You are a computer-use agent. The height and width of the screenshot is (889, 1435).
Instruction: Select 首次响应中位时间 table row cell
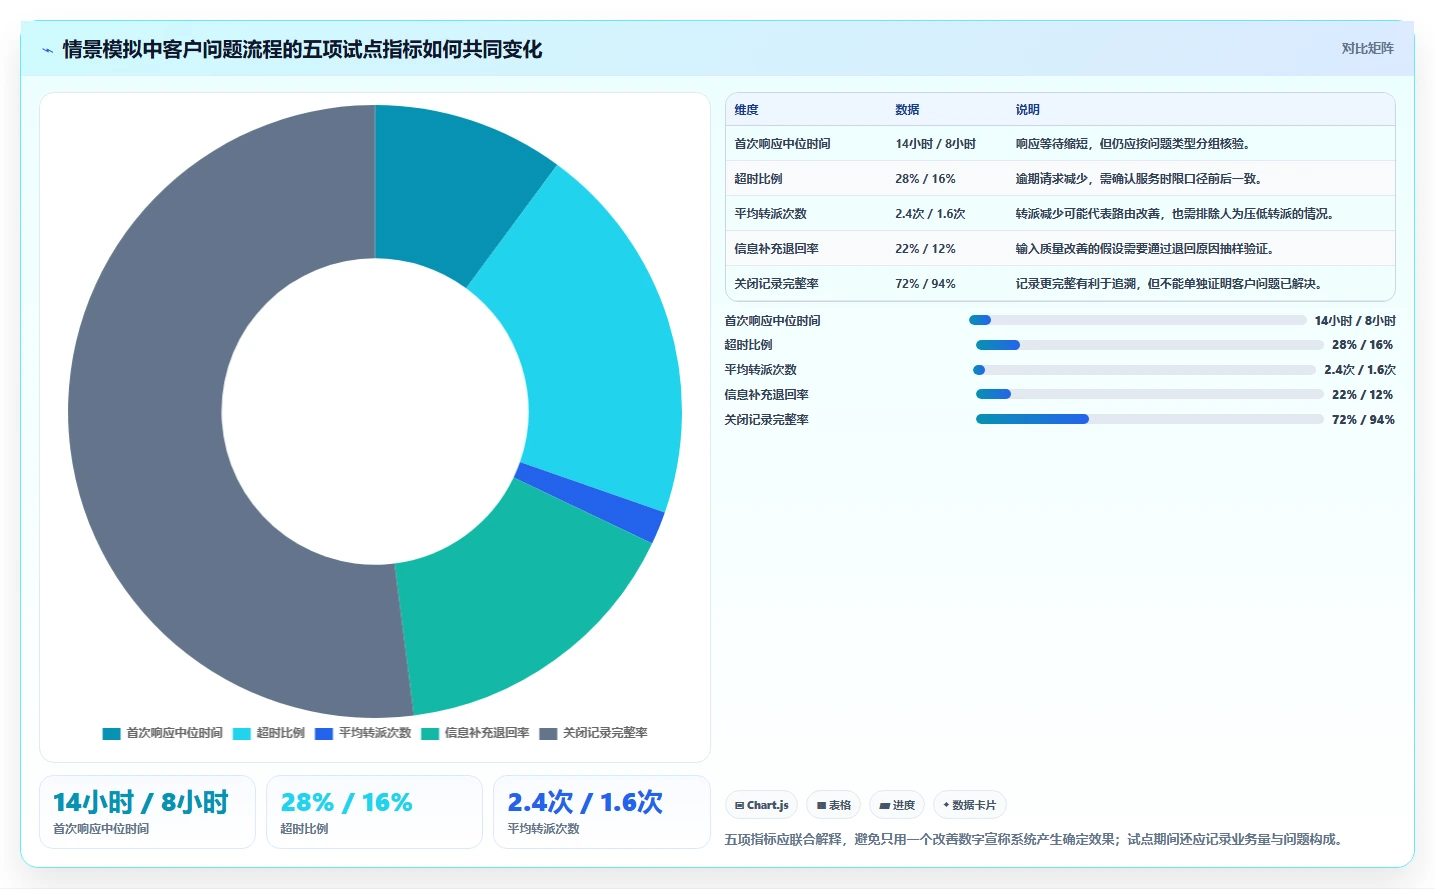click(782, 144)
